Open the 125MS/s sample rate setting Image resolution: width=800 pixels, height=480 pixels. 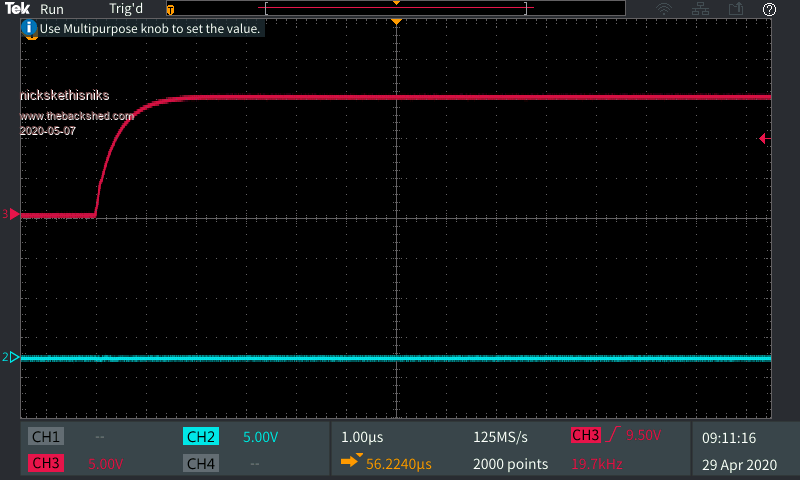click(x=502, y=437)
